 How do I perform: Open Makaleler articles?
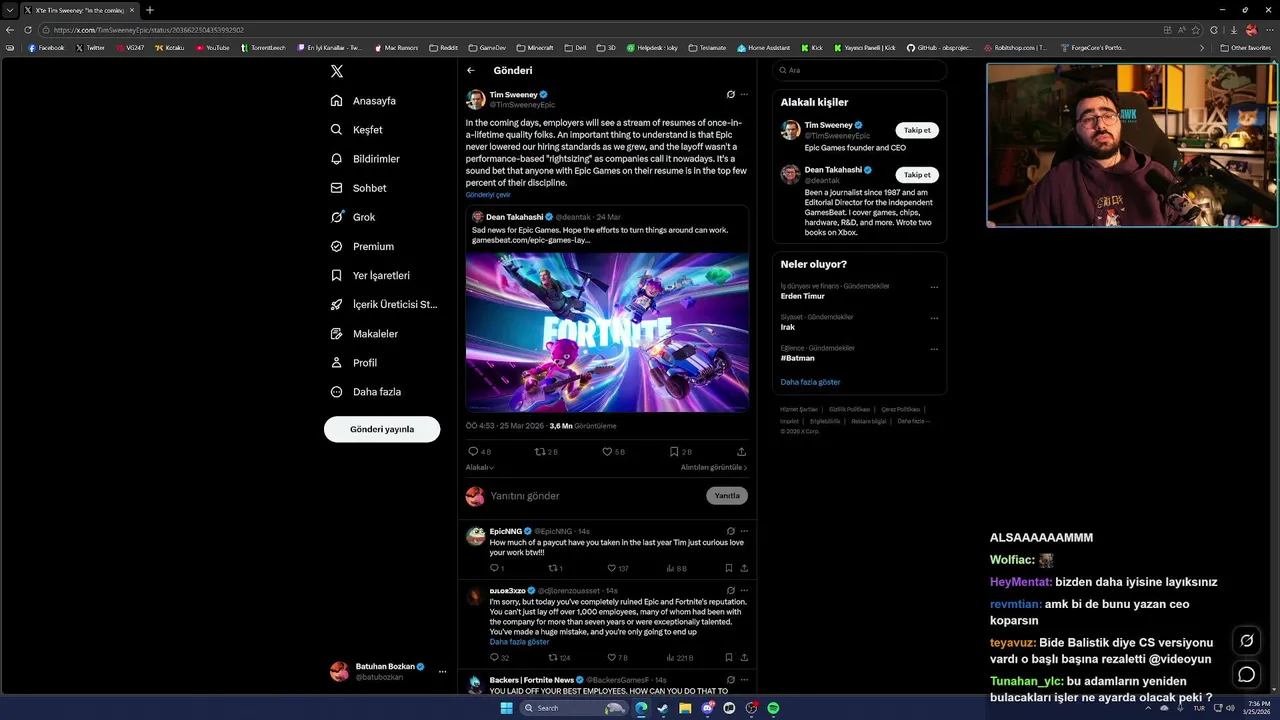[x=364, y=334]
